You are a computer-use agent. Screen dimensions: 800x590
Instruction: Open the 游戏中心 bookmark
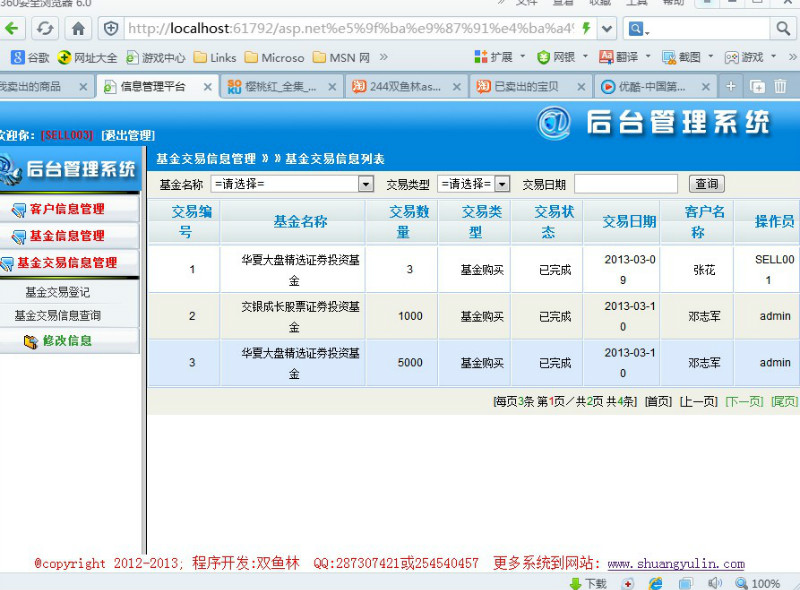click(156, 58)
